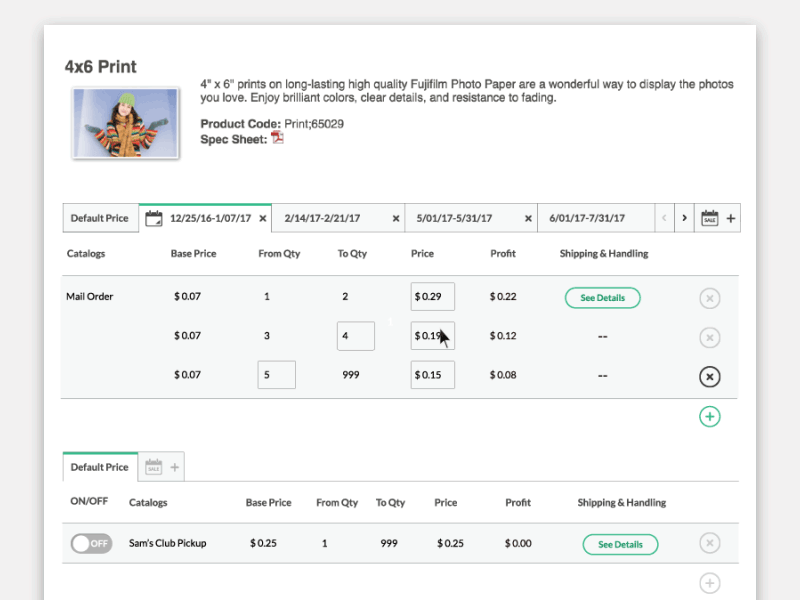Remove the Sam's Club Pickup row

coord(709,543)
